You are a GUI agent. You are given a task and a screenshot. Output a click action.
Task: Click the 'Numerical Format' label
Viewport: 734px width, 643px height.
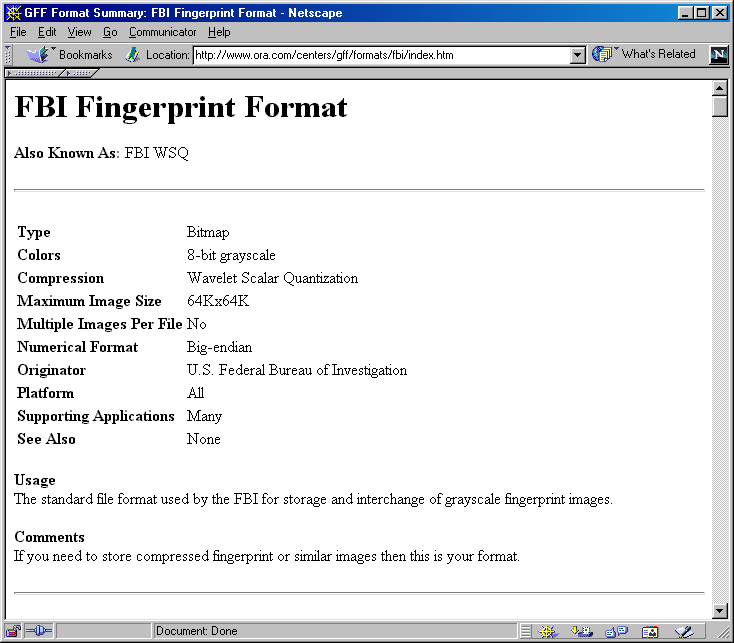click(x=77, y=347)
